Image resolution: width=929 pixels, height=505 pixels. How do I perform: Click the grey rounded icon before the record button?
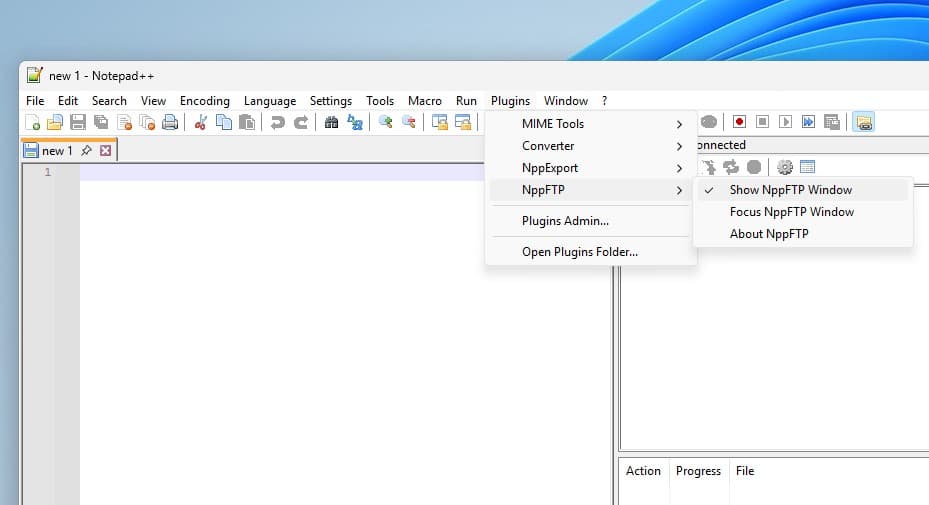pyautogui.click(x=709, y=122)
